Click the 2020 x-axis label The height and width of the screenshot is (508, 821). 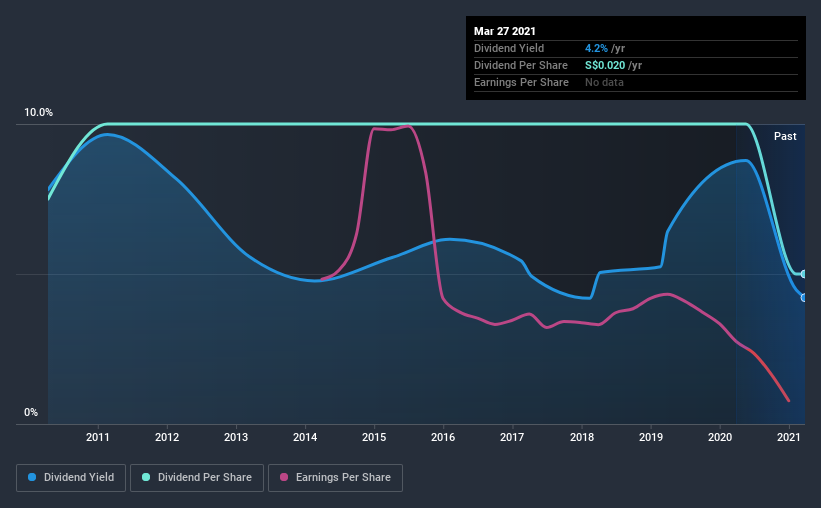click(720, 437)
